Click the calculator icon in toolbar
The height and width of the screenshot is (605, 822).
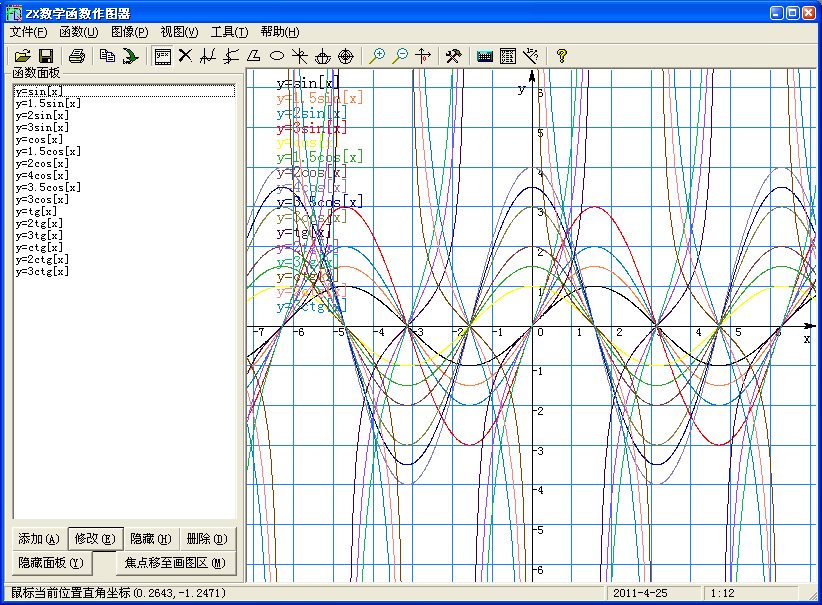point(508,56)
